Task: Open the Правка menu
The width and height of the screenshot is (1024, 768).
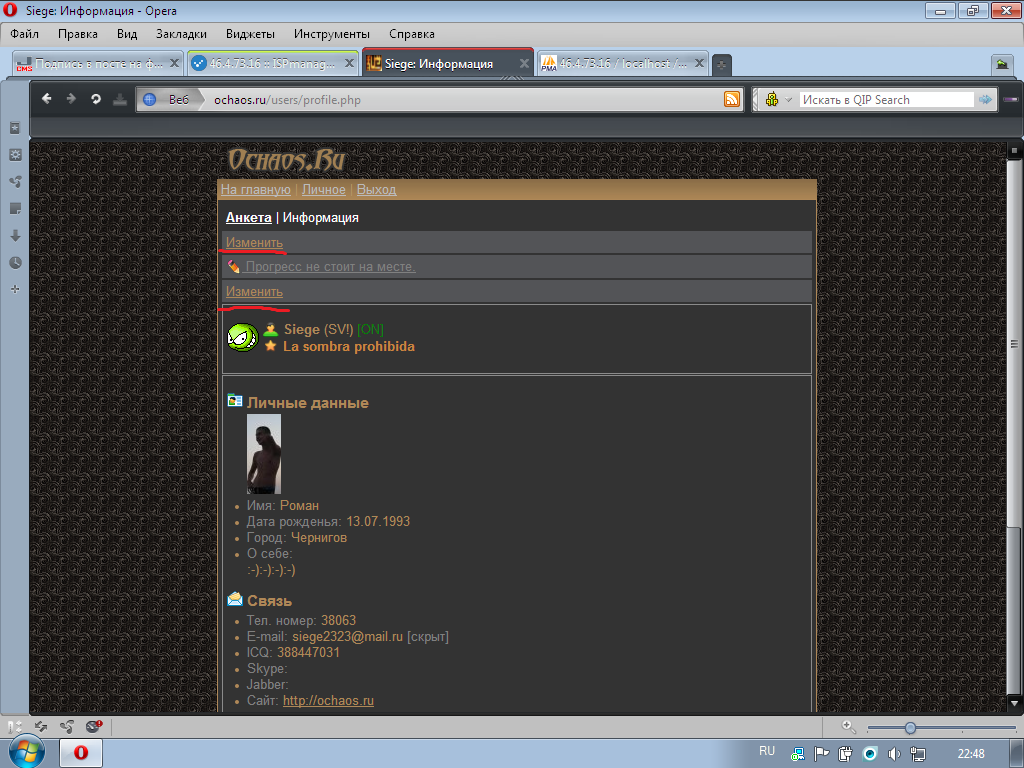Action: tap(78, 34)
